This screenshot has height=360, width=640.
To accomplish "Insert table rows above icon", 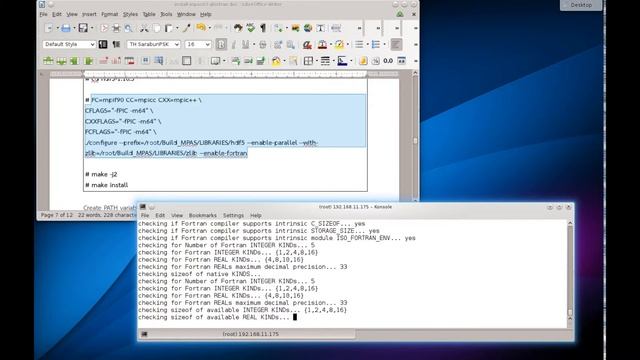I will coord(48,61).
